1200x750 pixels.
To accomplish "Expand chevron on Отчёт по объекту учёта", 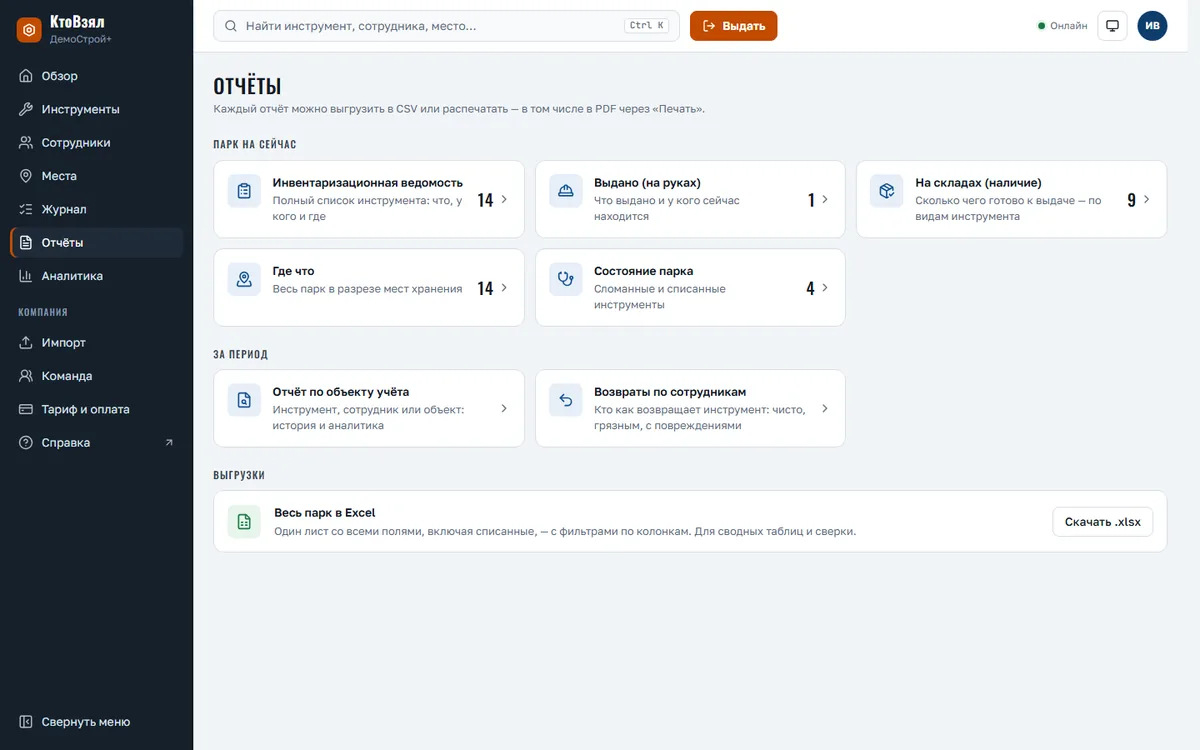I will point(504,408).
